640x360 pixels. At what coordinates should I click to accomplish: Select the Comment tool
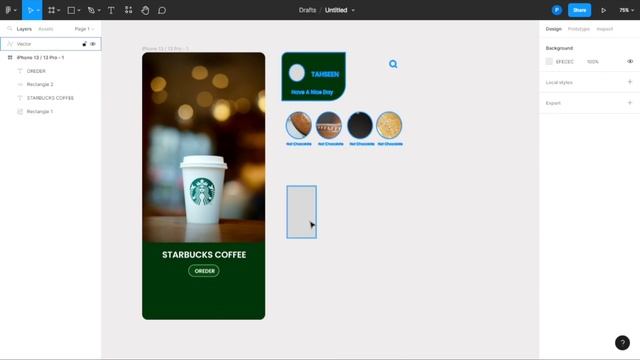[x=162, y=10]
